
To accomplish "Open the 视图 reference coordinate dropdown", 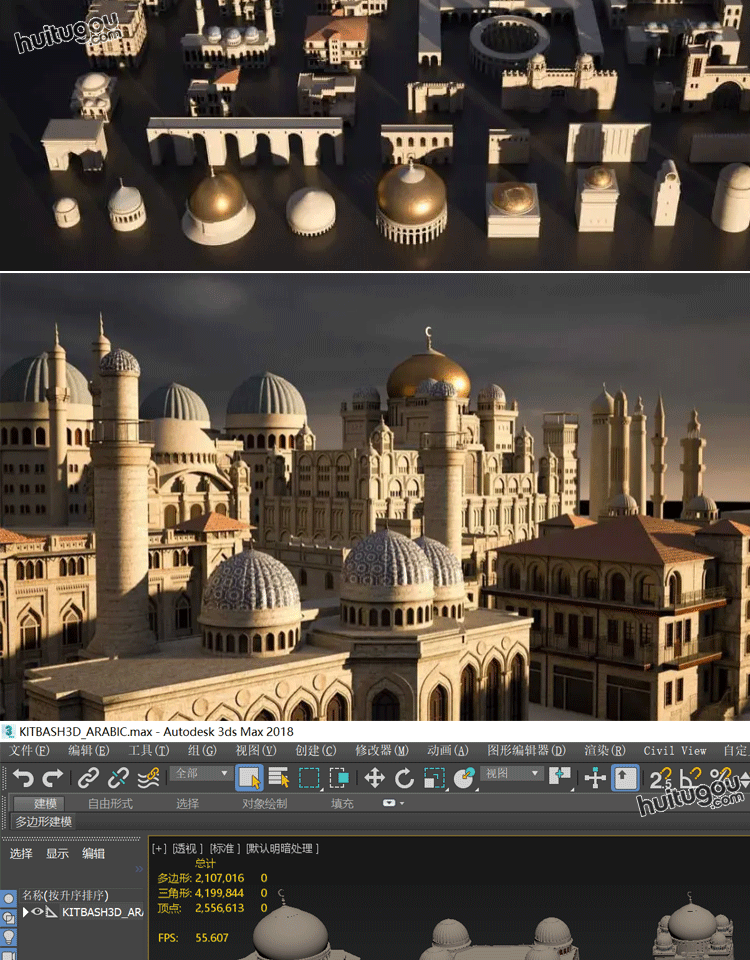I will point(512,774).
